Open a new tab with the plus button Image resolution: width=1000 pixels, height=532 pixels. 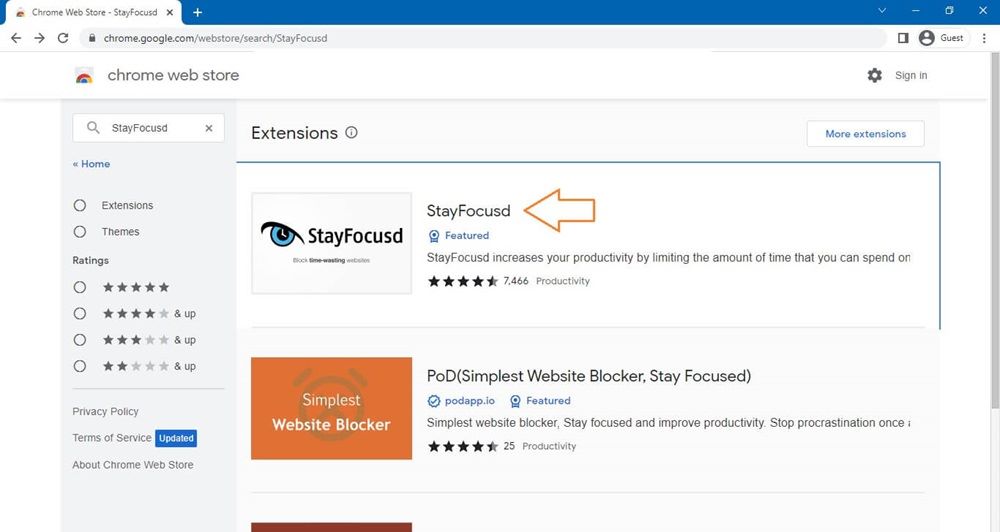tap(198, 12)
